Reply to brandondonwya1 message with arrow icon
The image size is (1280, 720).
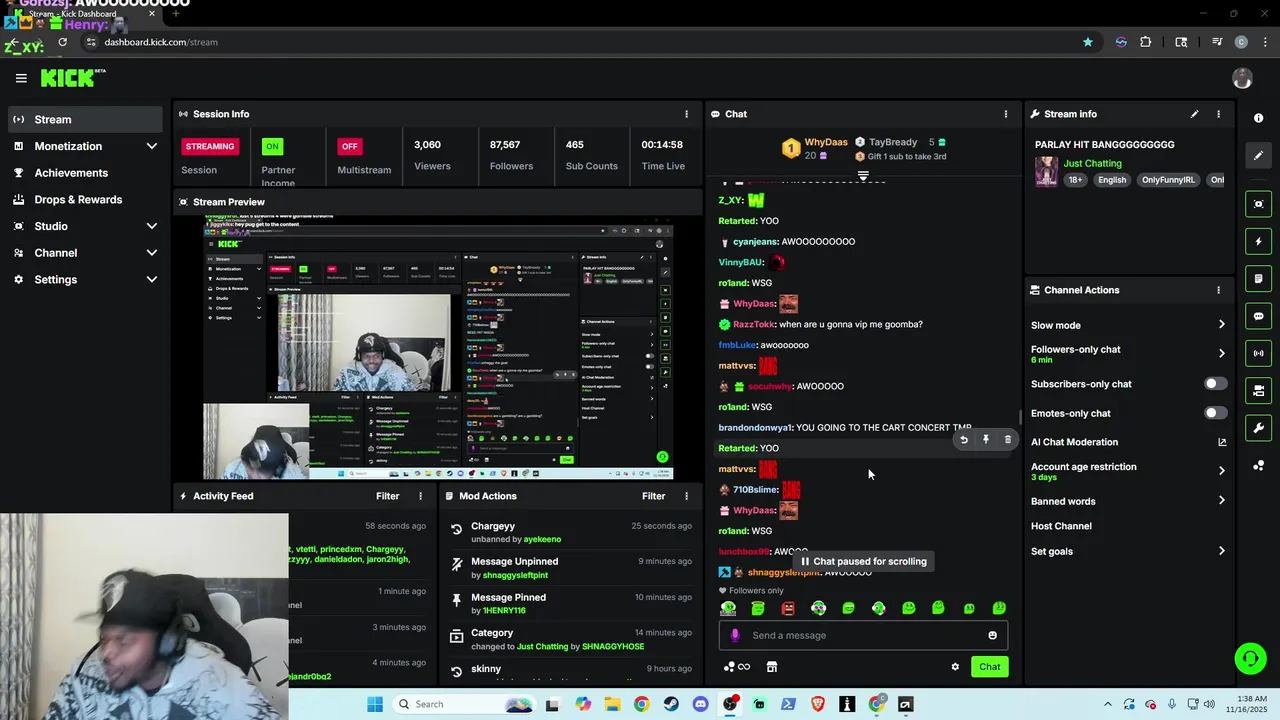[963, 440]
